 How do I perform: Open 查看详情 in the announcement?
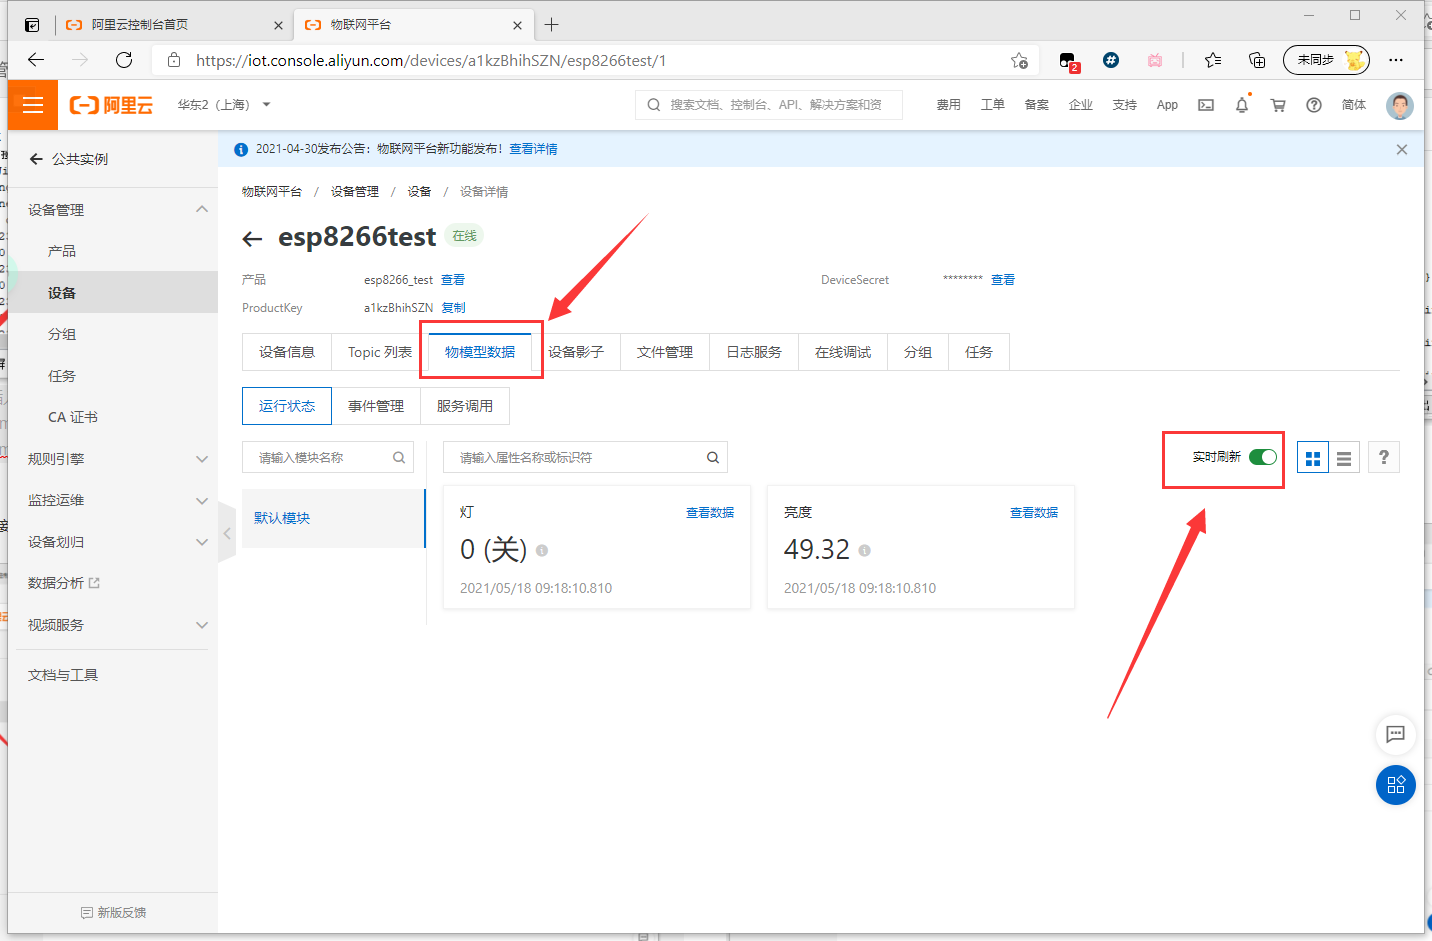tap(533, 149)
